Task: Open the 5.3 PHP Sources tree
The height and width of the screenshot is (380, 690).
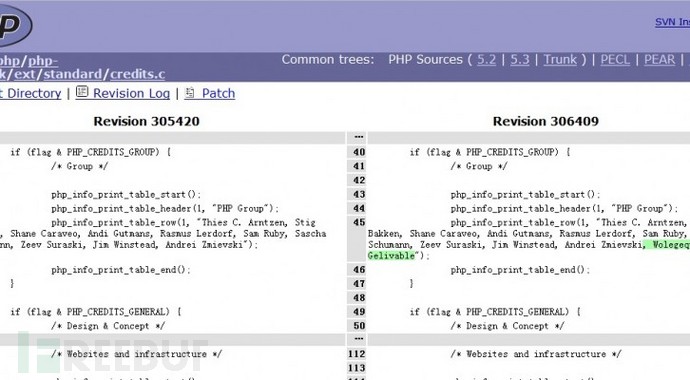Action: tap(520, 59)
